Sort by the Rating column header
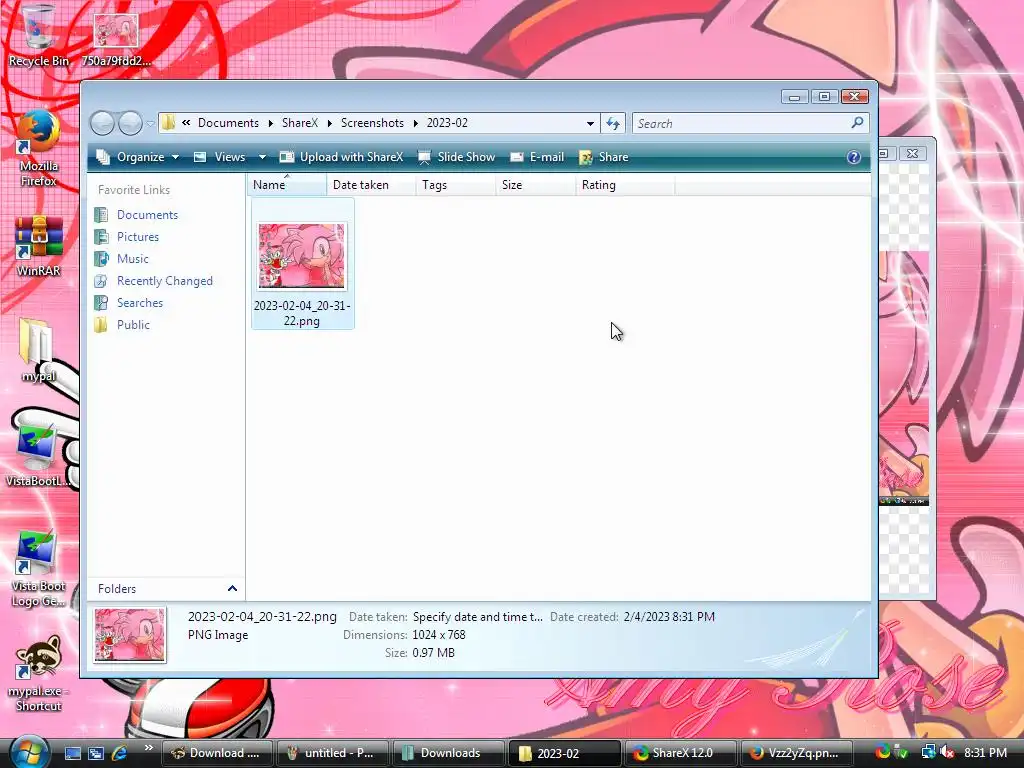This screenshot has height=768, width=1024. click(x=625, y=185)
